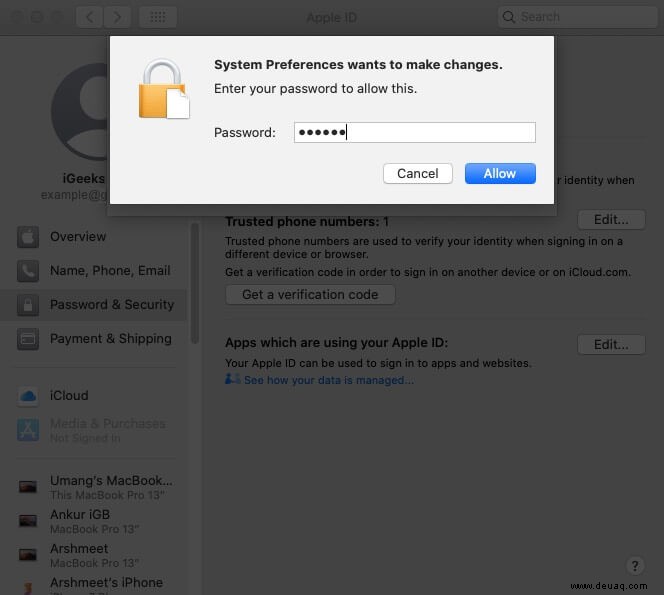Cancel the password dialog
Viewport: 664px width, 595px height.
(x=418, y=174)
